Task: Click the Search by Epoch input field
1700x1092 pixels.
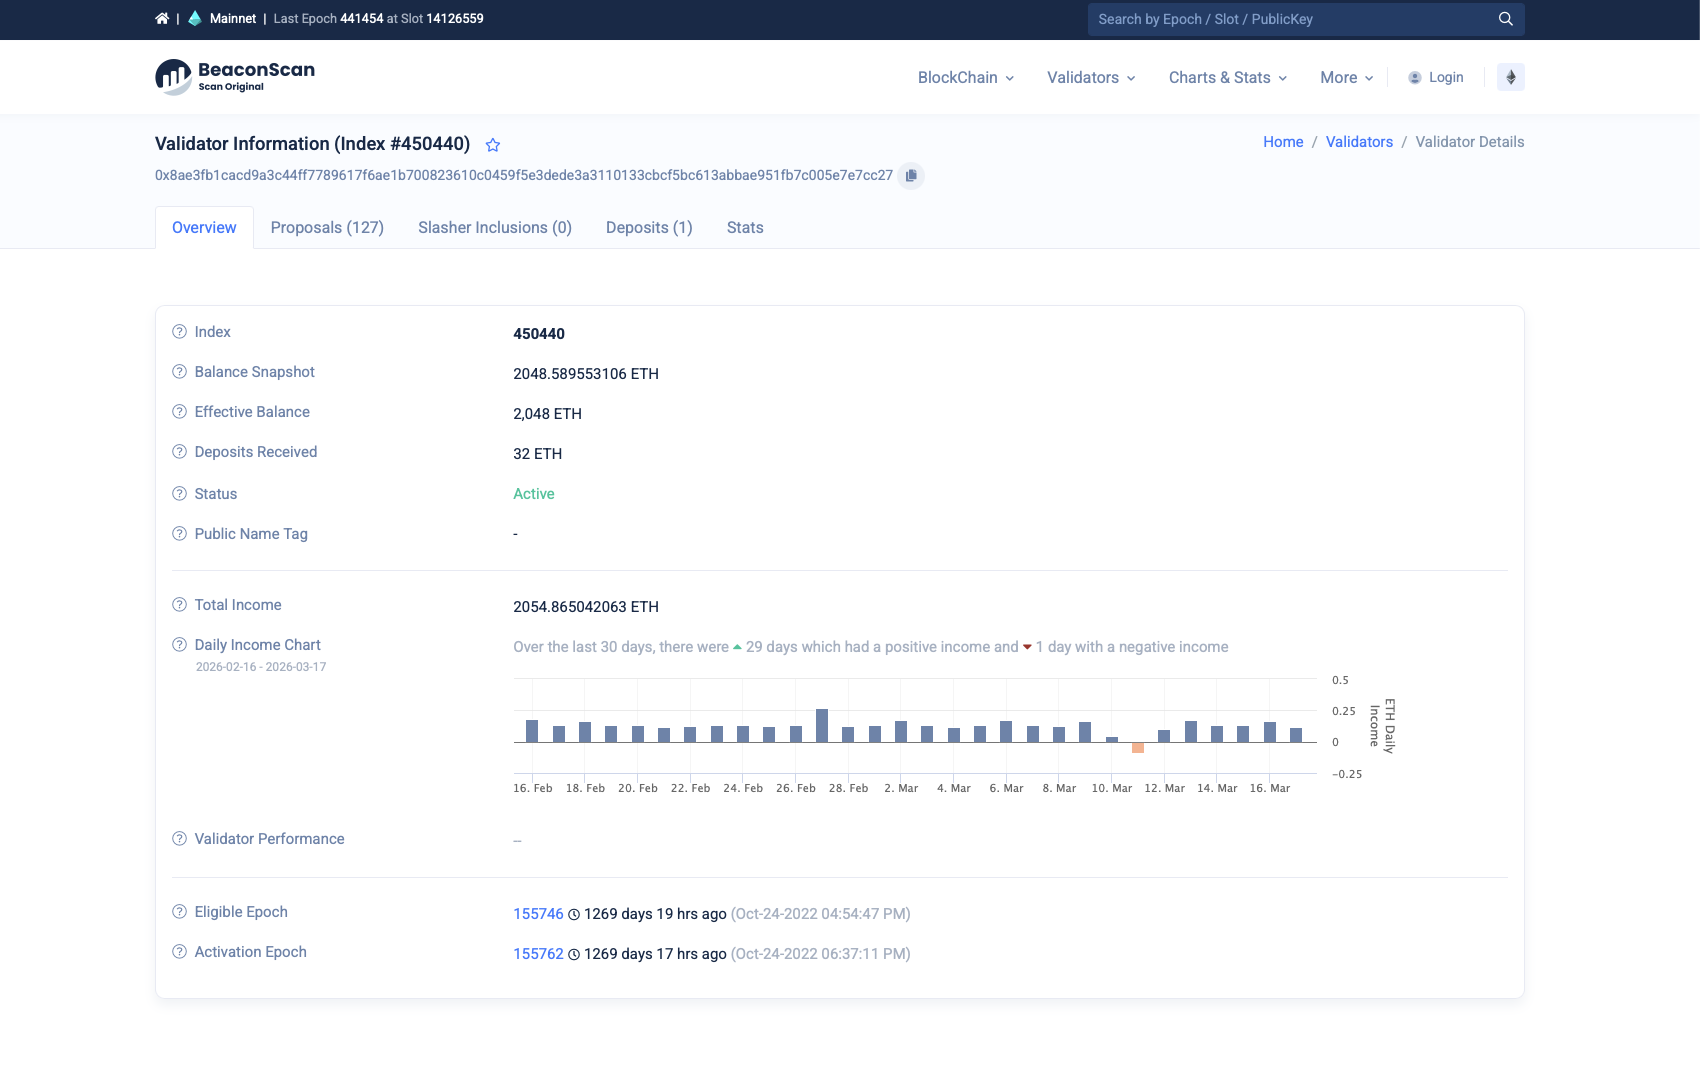Action: click(1290, 19)
